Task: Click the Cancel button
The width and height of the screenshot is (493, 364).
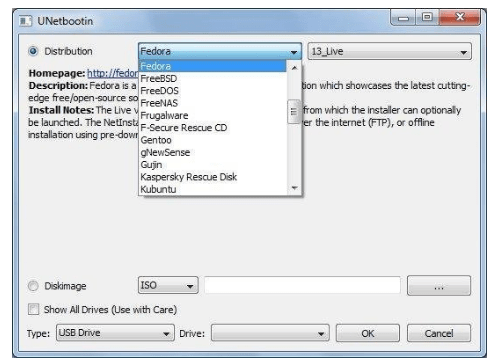Action: (x=439, y=333)
